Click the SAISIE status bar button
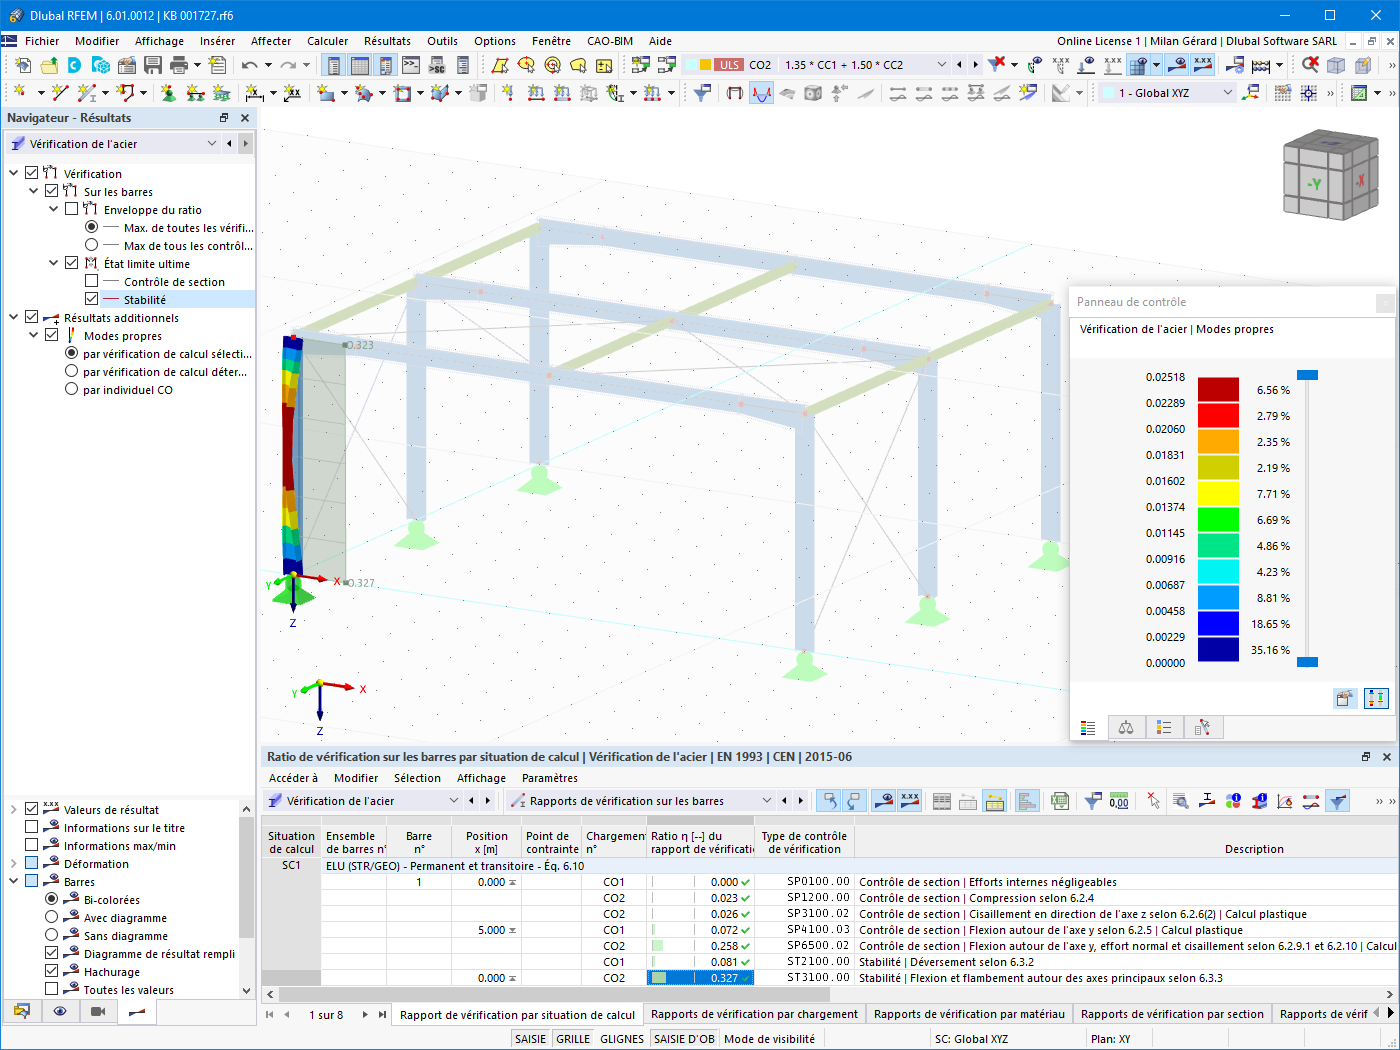 point(531,1039)
